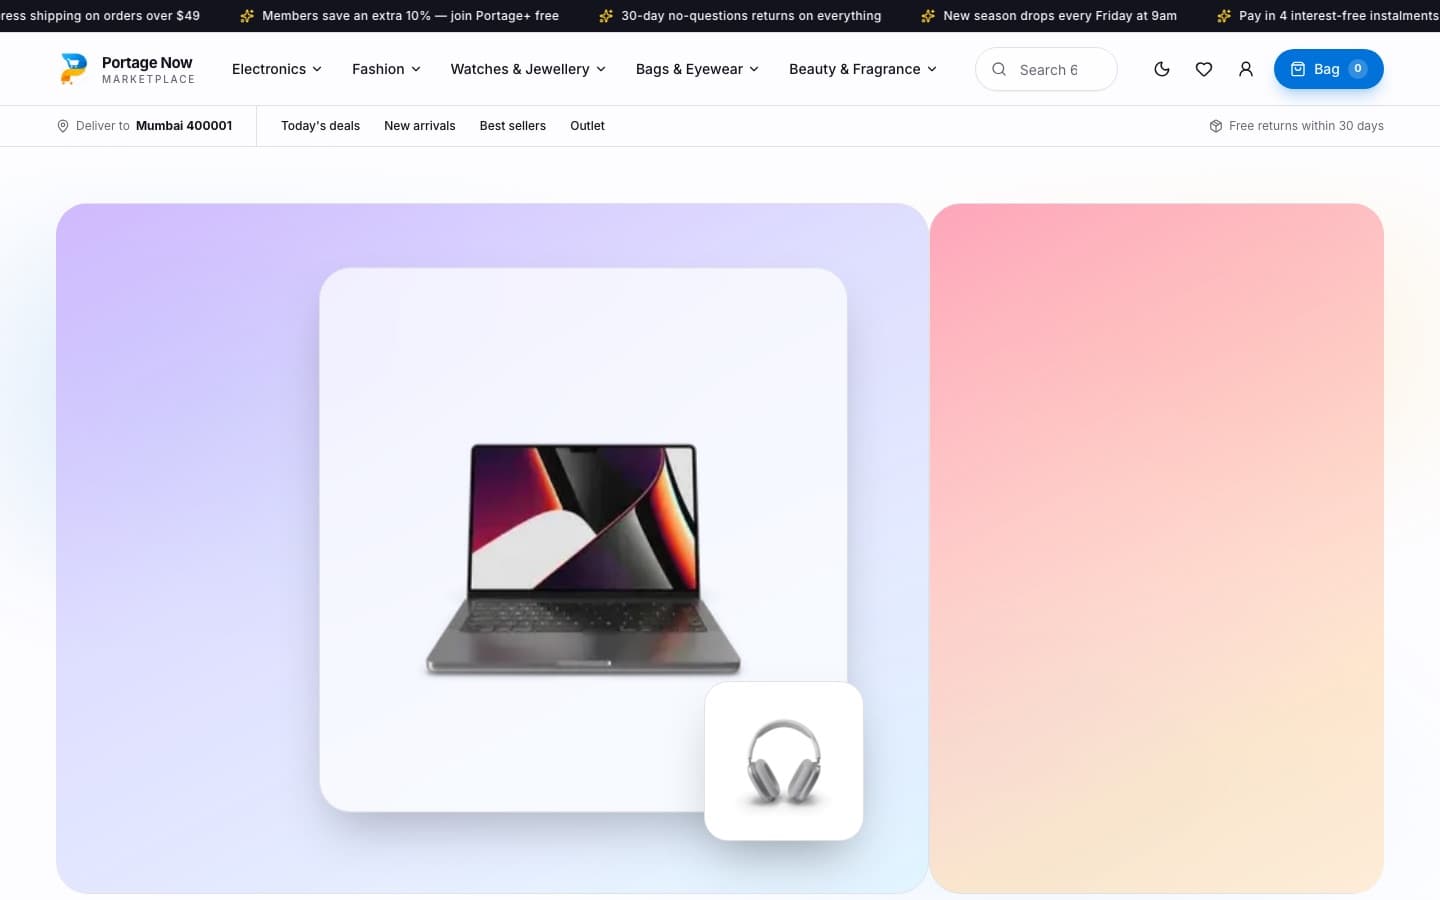Screen dimensions: 1440x900
Task: Go to New arrivals
Action: pos(420,126)
